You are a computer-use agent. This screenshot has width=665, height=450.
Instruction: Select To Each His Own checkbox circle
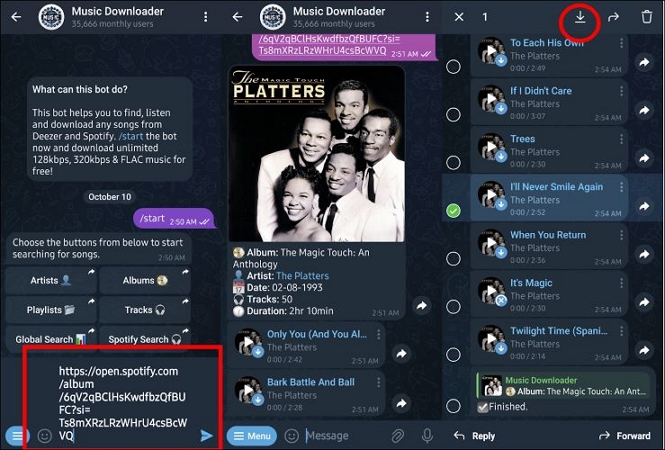click(x=453, y=67)
